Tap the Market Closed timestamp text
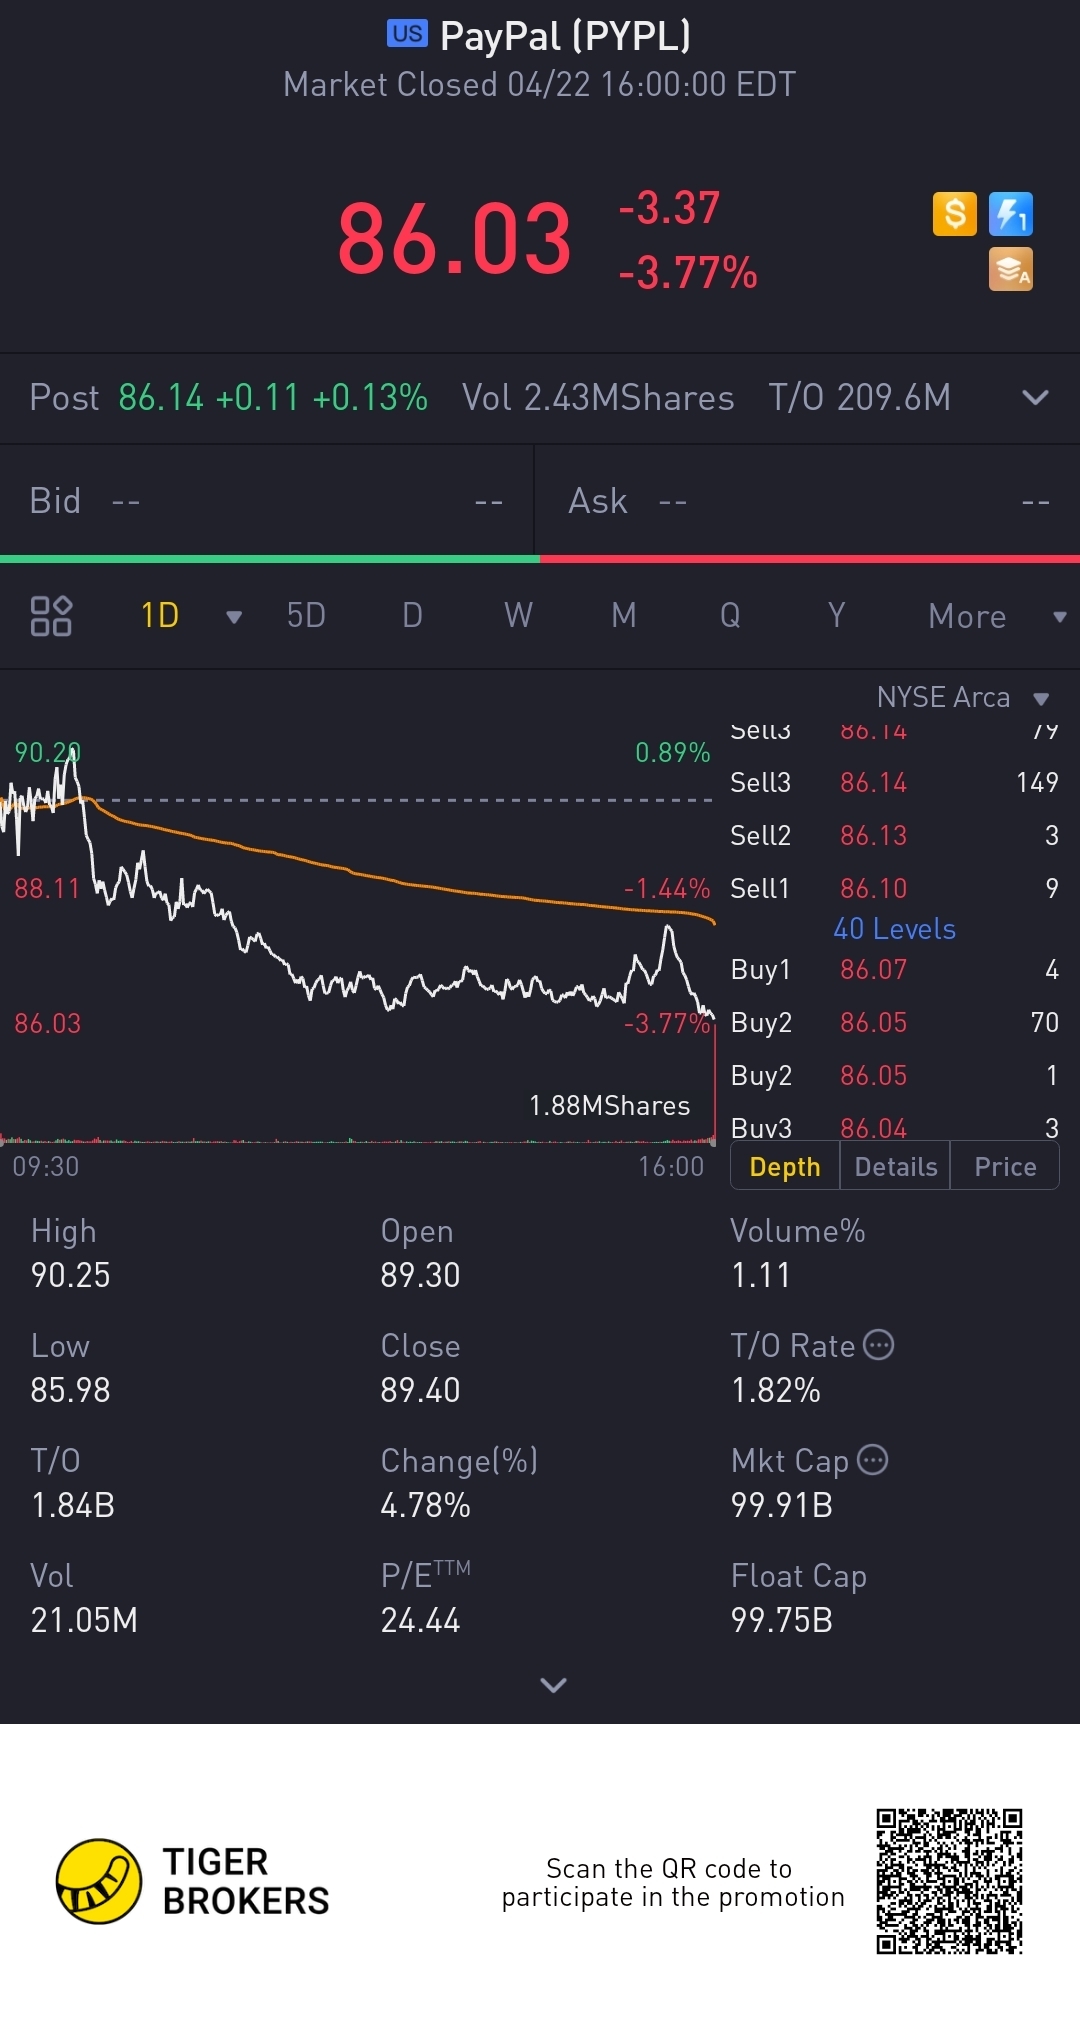Screen dimensions: 1080x2040 (539, 84)
